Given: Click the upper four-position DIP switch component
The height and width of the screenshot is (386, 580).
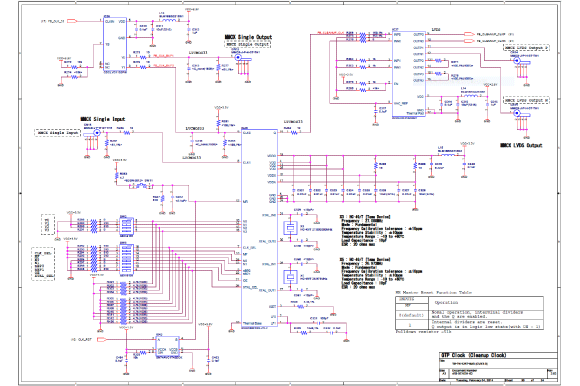Looking at the screenshot, I should click(126, 225).
